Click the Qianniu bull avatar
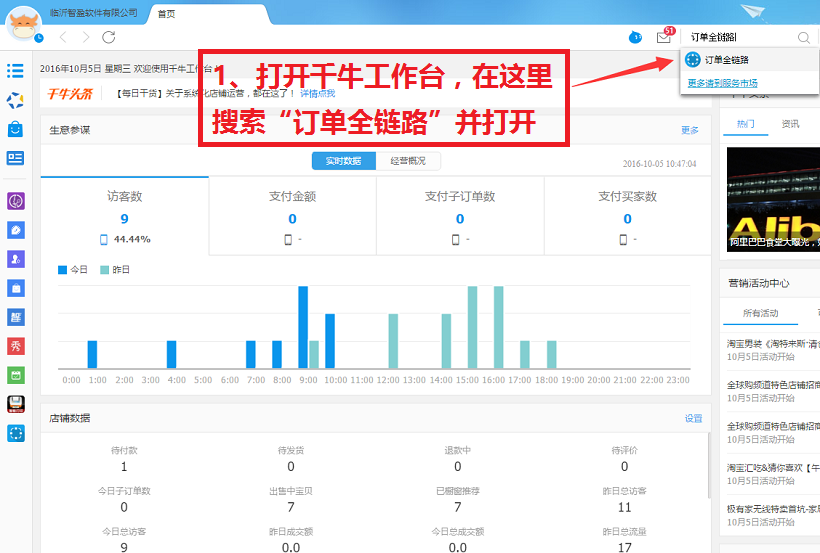The width and height of the screenshot is (820, 553). tap(23, 24)
